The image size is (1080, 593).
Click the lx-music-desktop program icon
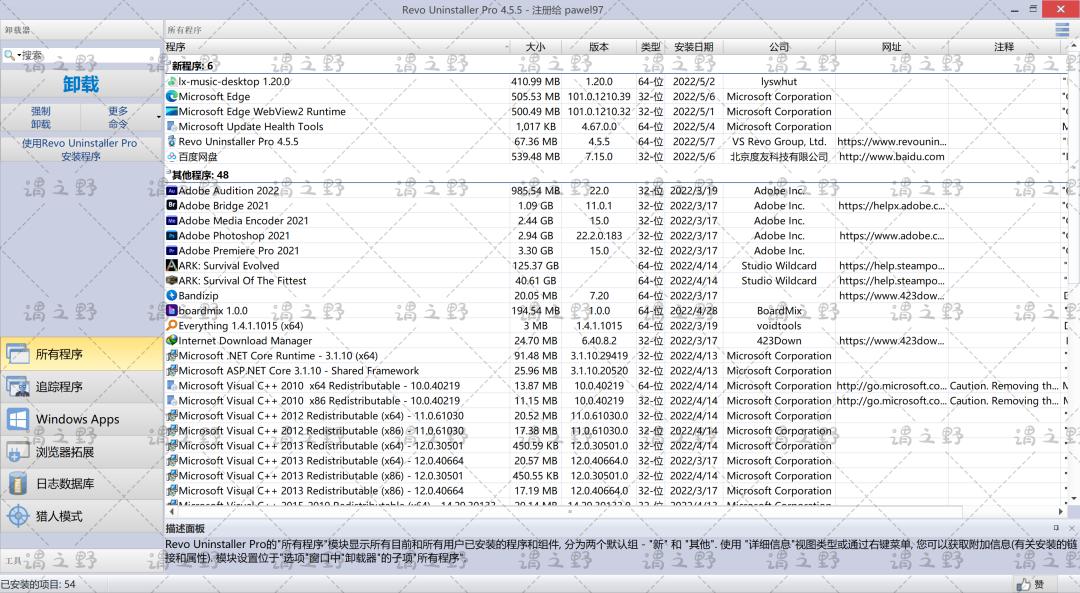tap(172, 81)
